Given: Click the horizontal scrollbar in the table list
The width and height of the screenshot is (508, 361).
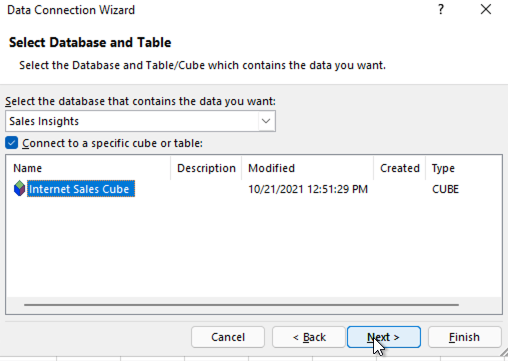Looking at the screenshot, I should (241, 305).
